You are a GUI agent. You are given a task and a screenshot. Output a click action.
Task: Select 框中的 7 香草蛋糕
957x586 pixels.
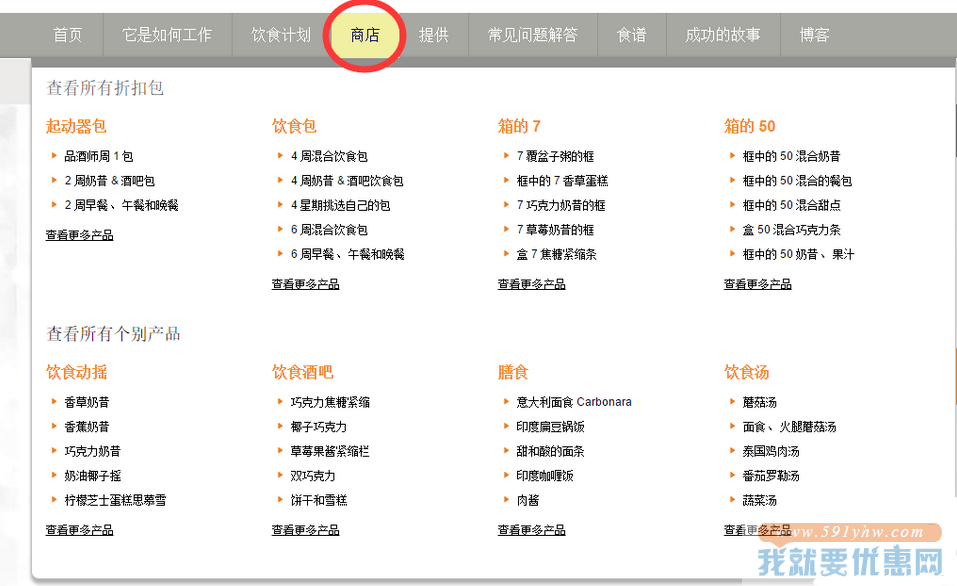click(x=562, y=181)
